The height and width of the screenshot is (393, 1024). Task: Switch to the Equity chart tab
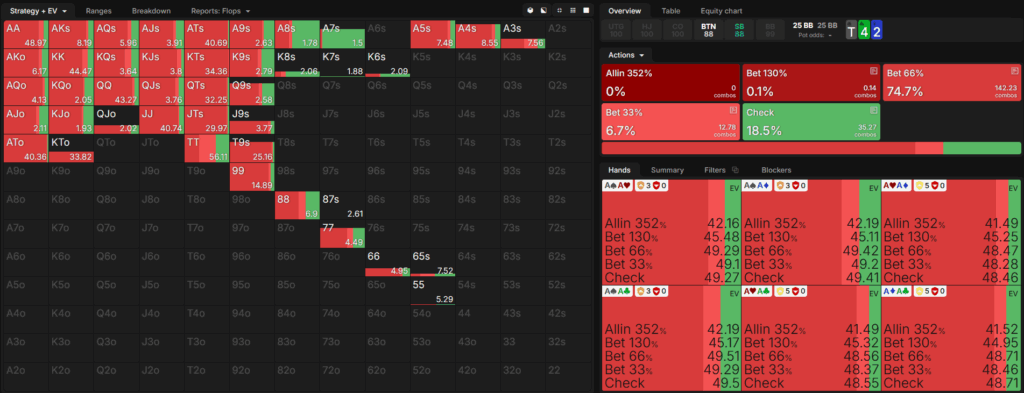click(721, 10)
